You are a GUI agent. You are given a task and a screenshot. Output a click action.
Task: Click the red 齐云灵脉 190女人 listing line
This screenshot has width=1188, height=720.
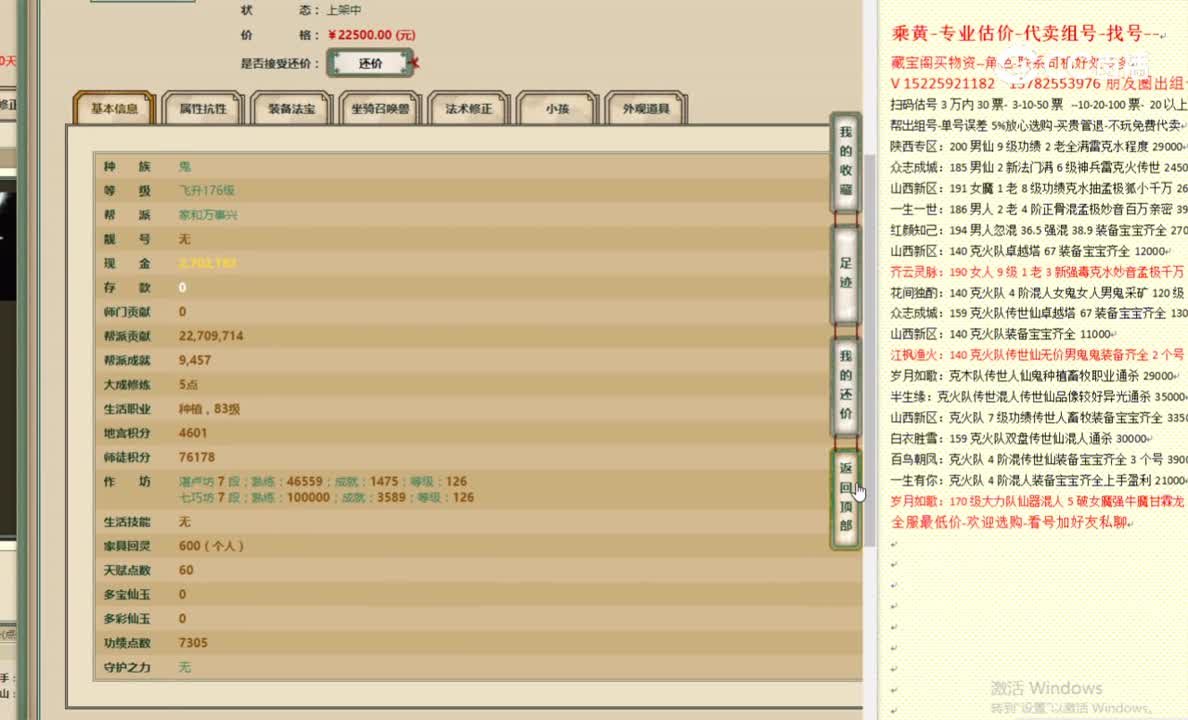[x=1039, y=271]
